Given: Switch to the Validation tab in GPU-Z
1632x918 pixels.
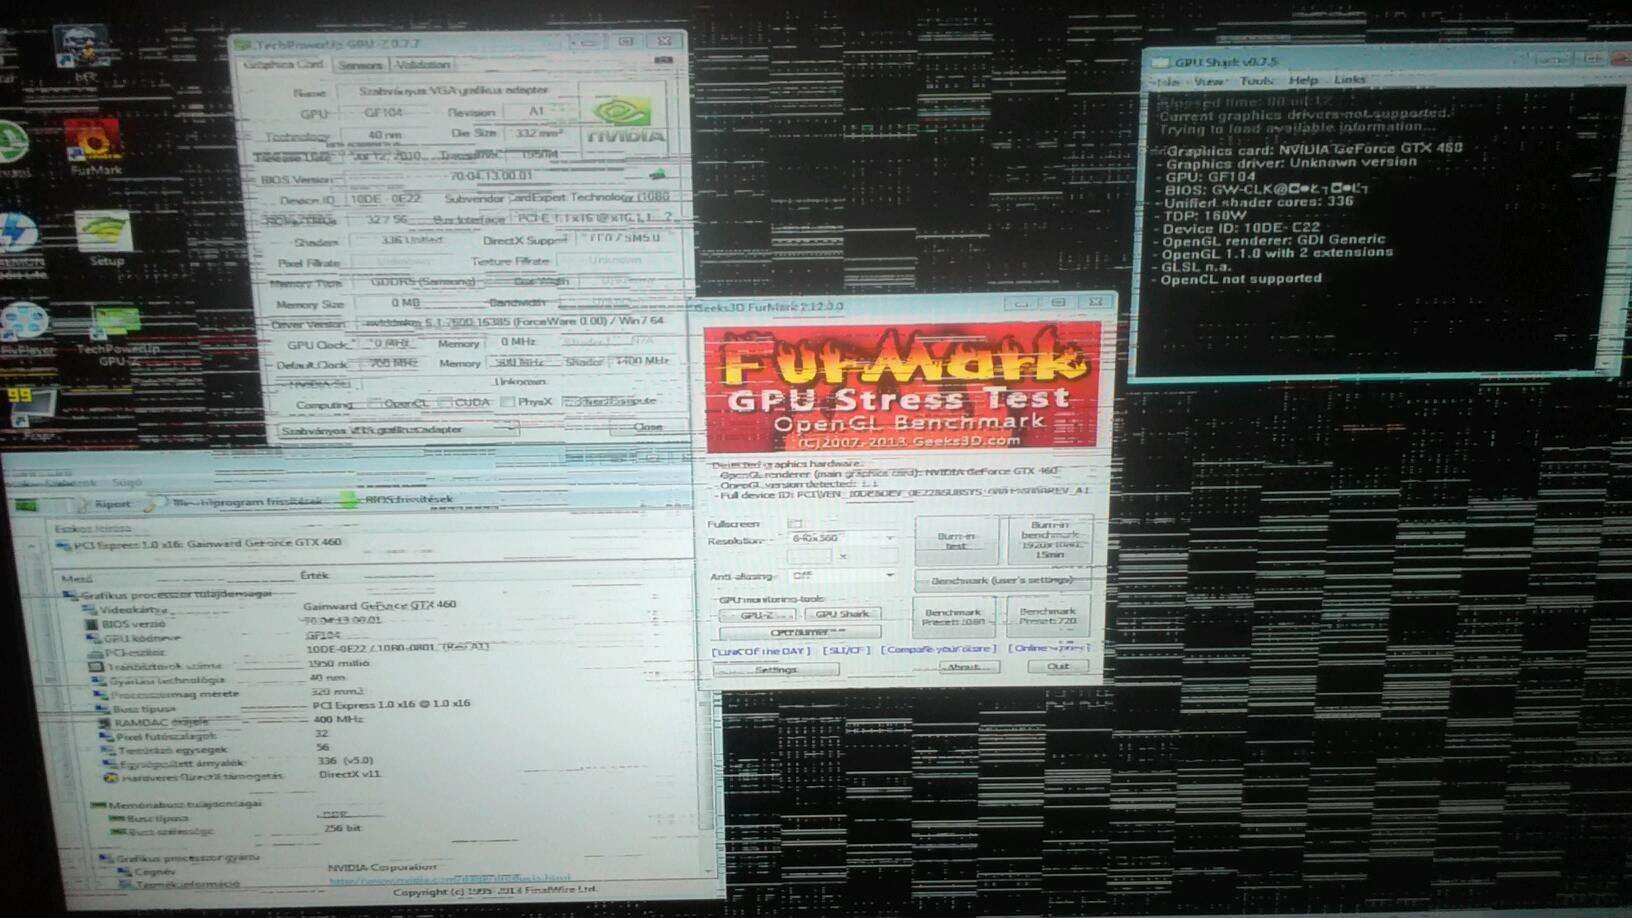Looking at the screenshot, I should 422,64.
